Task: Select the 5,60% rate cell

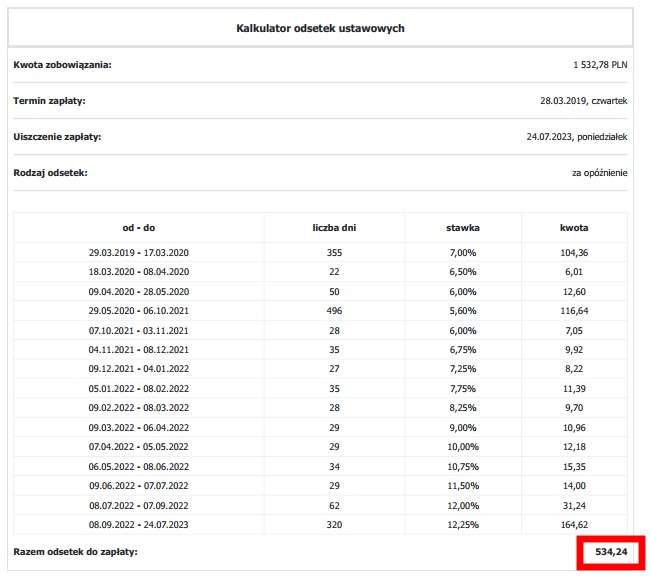Action: point(462,311)
